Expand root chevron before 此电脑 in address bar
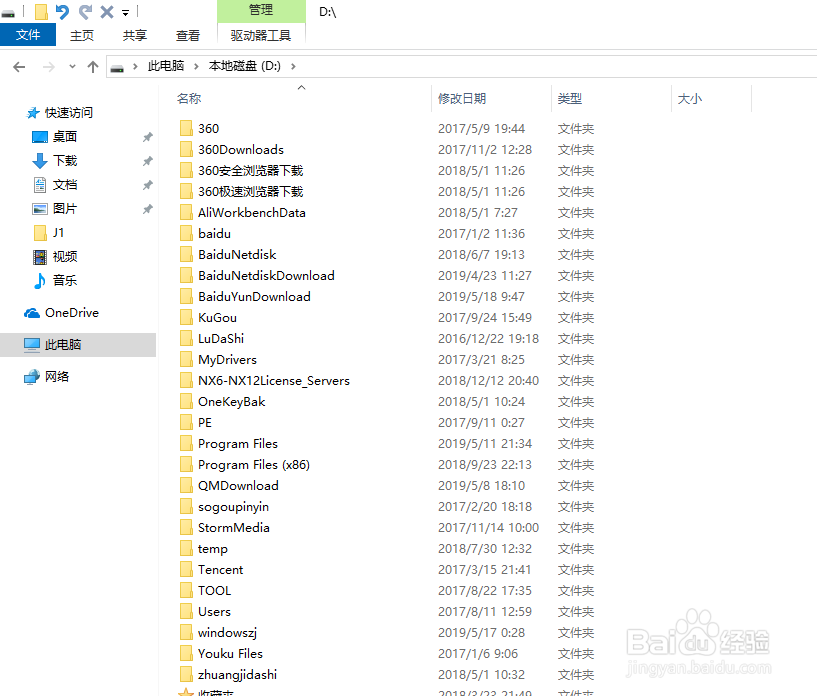 (135, 66)
